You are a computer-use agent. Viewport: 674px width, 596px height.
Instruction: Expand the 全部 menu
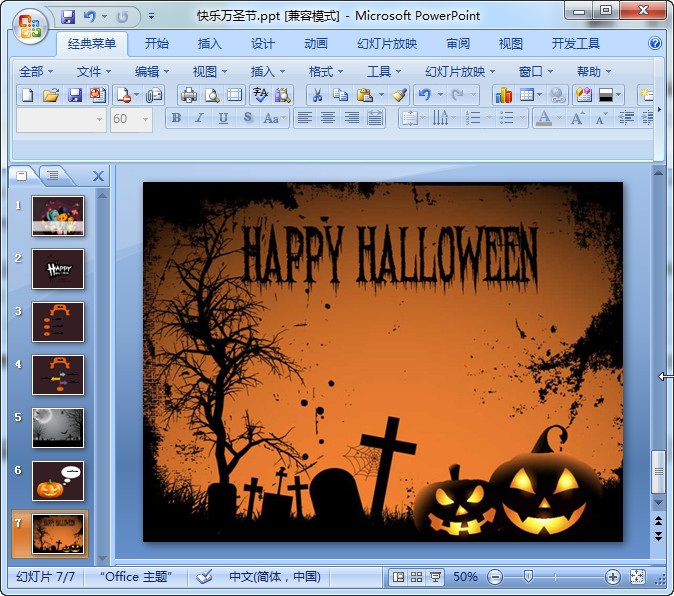coord(36,71)
